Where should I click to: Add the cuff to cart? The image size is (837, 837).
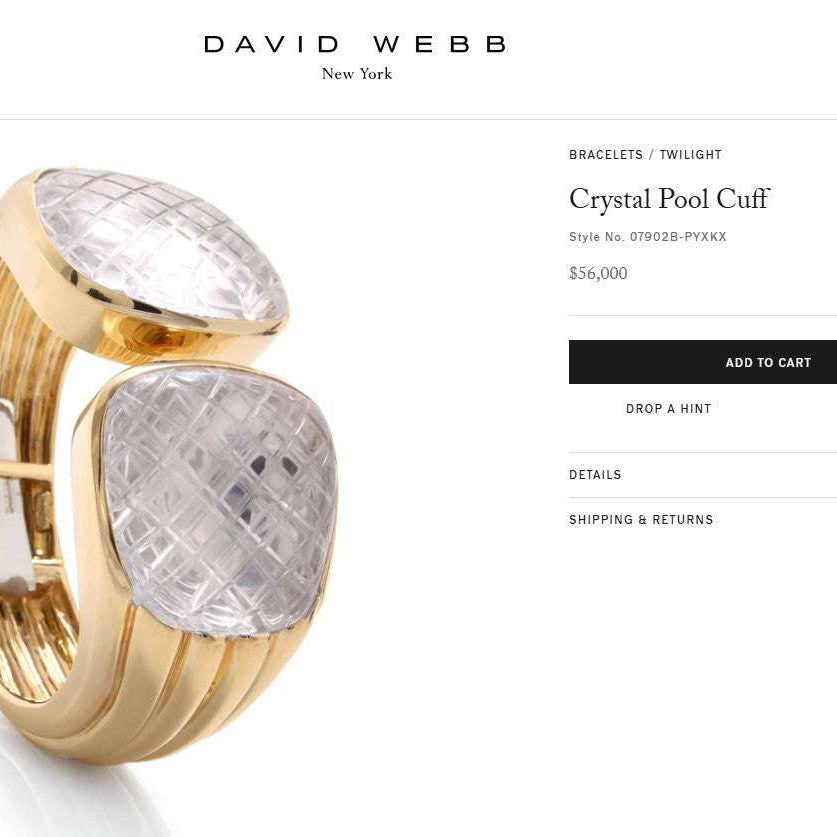click(703, 362)
